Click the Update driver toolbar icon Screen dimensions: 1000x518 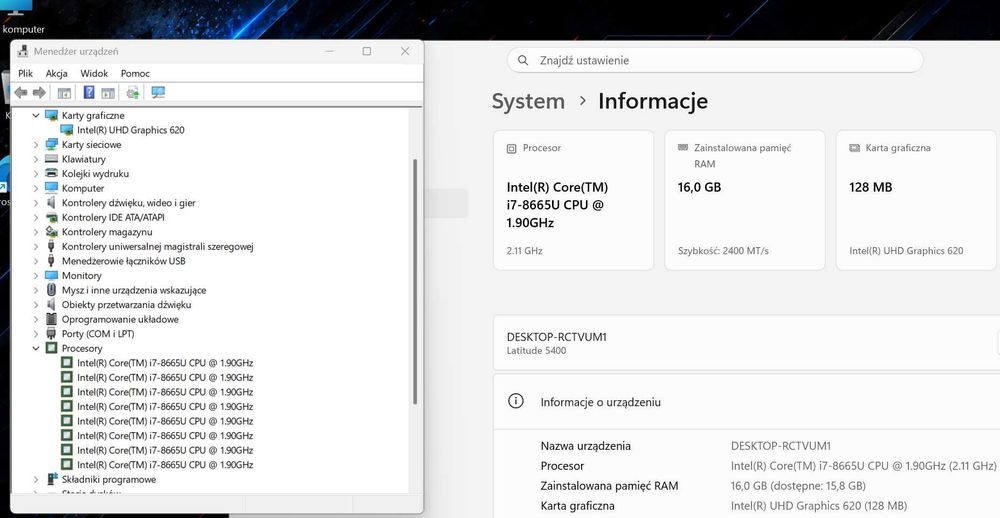coord(133,92)
